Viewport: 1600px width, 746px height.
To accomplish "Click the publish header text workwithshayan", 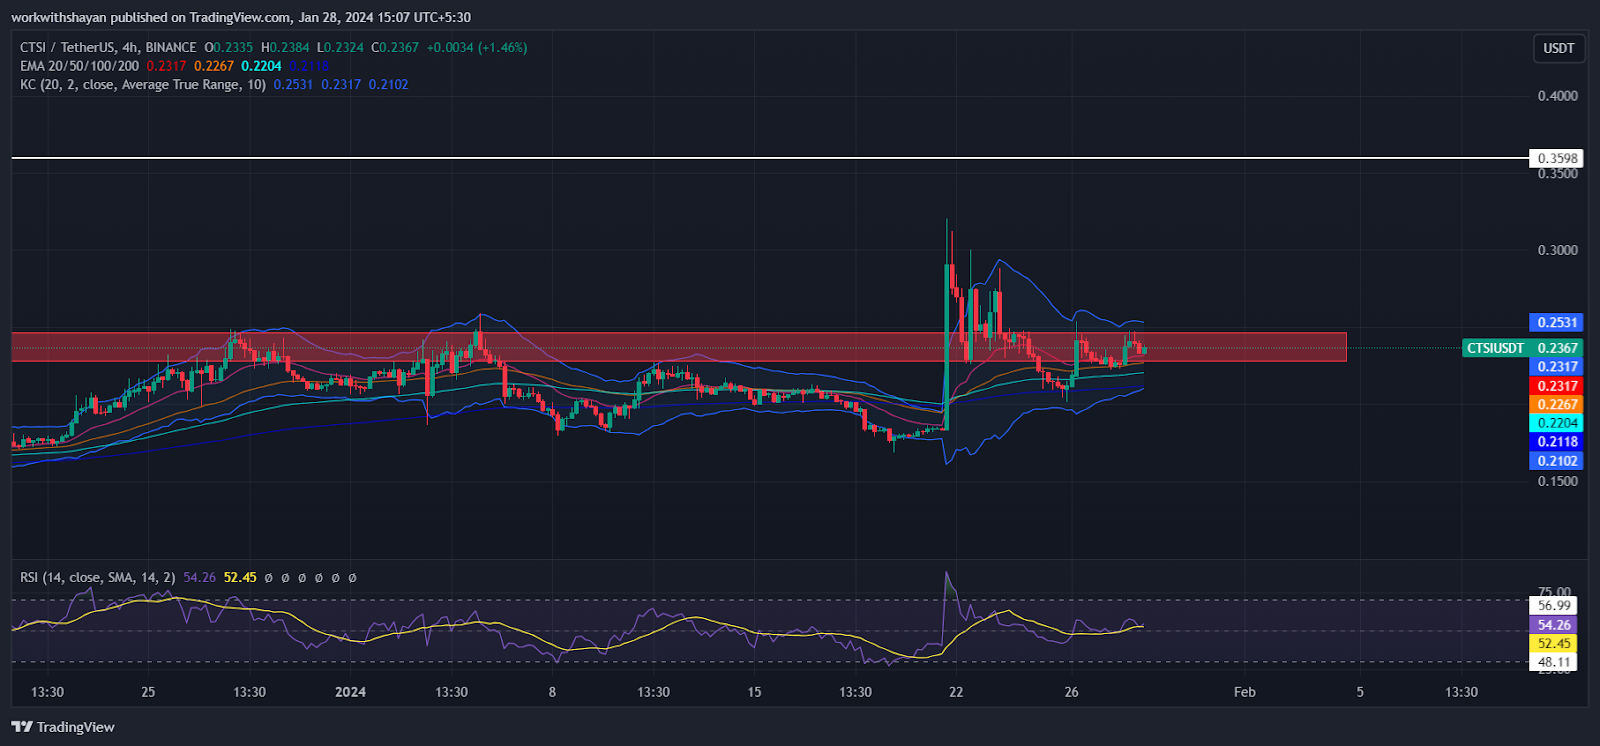I will 59,17.
